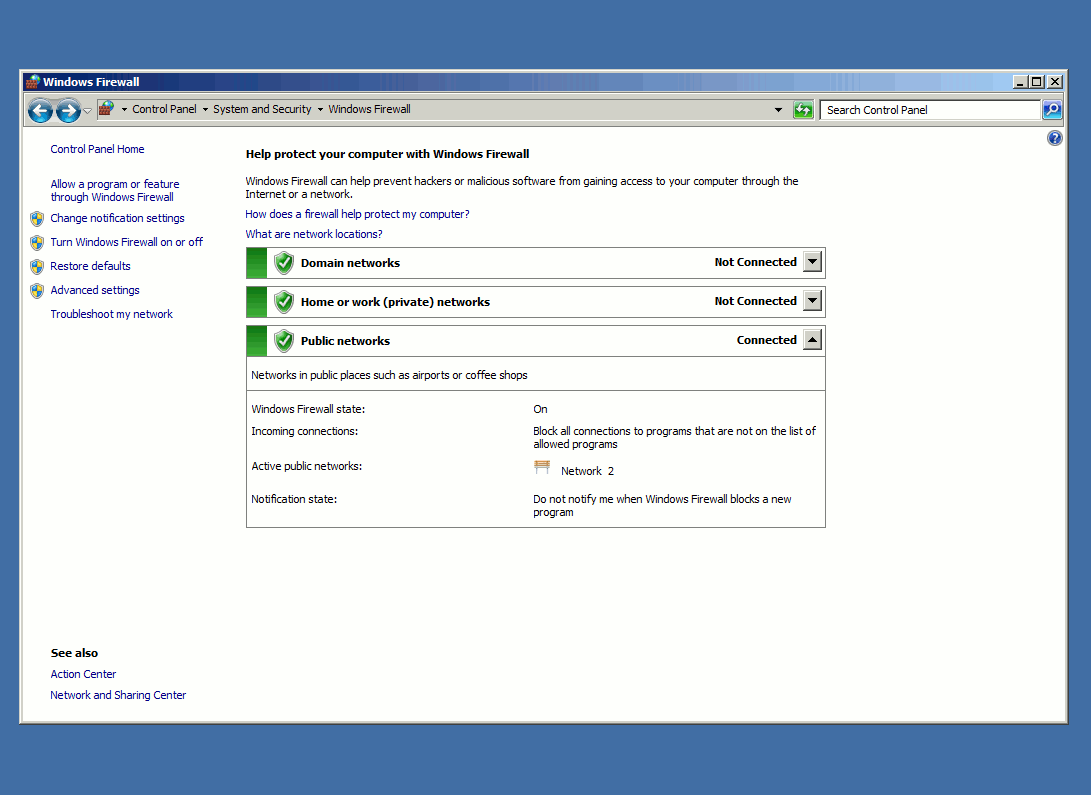Click the Public networks green shield icon
1091x795 pixels.
[x=283, y=341]
